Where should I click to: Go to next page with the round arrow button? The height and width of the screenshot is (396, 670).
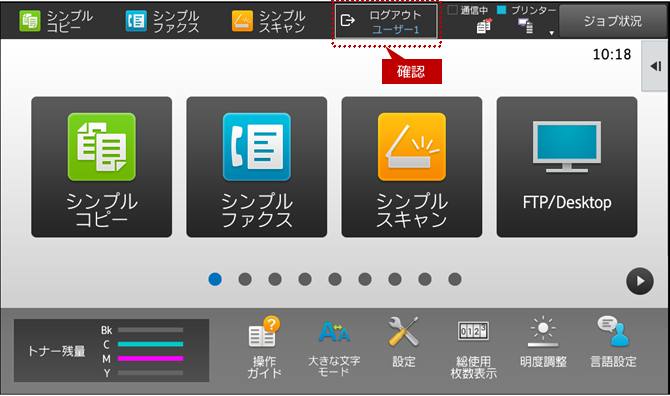tap(640, 281)
